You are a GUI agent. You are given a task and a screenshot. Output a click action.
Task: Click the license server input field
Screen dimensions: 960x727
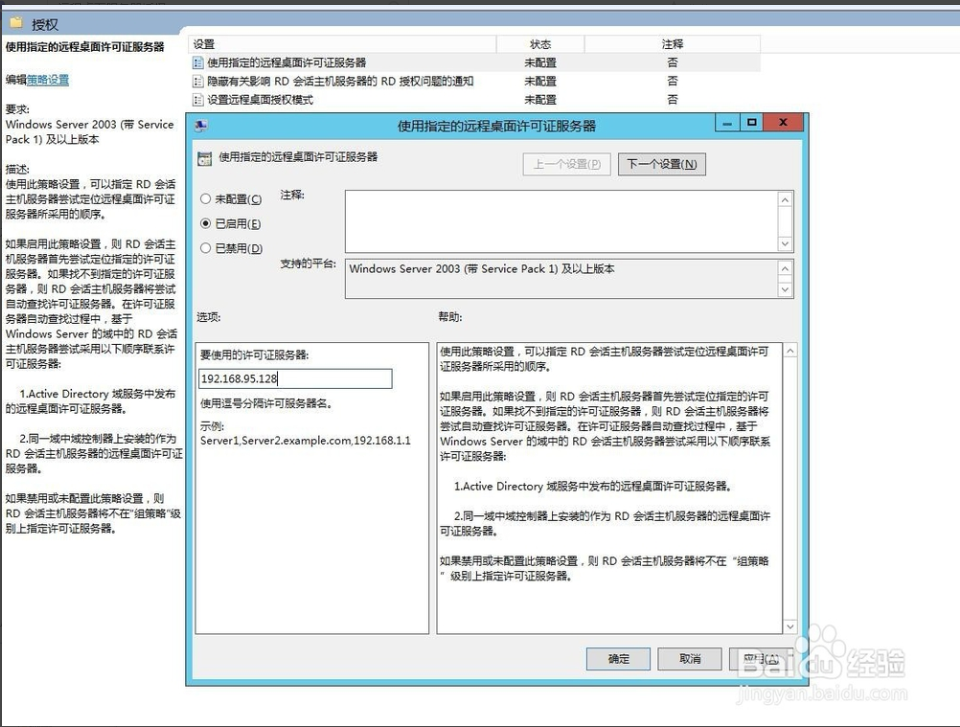(295, 379)
